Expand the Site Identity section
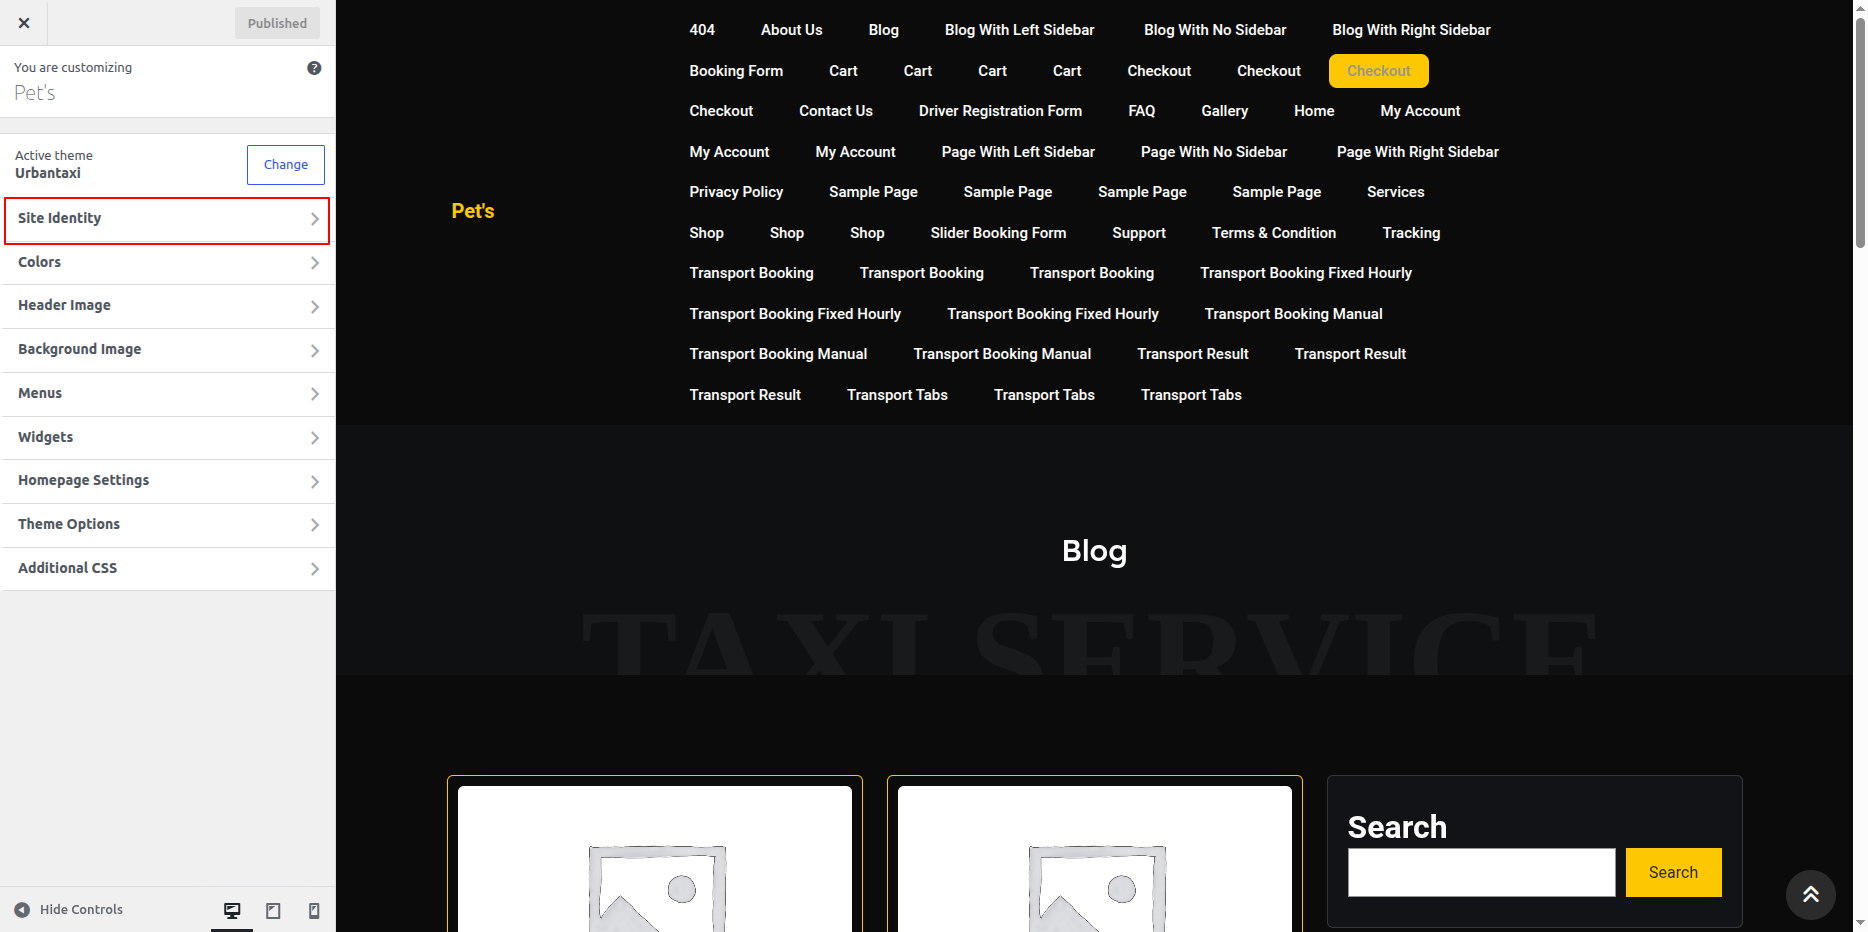This screenshot has height=932, width=1868. click(x=167, y=220)
